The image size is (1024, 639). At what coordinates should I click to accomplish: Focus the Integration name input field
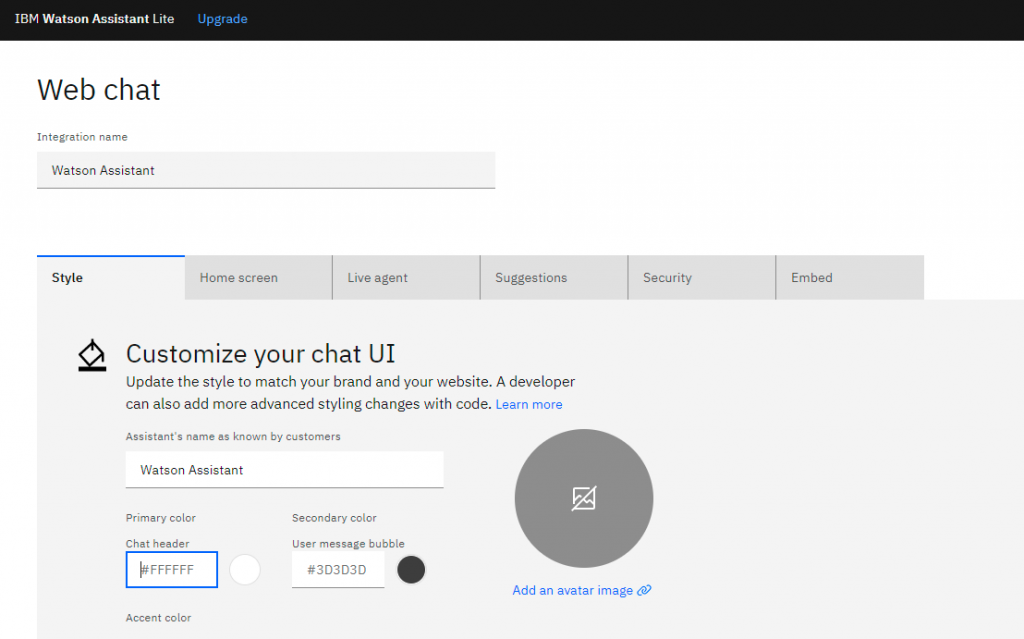pos(266,171)
